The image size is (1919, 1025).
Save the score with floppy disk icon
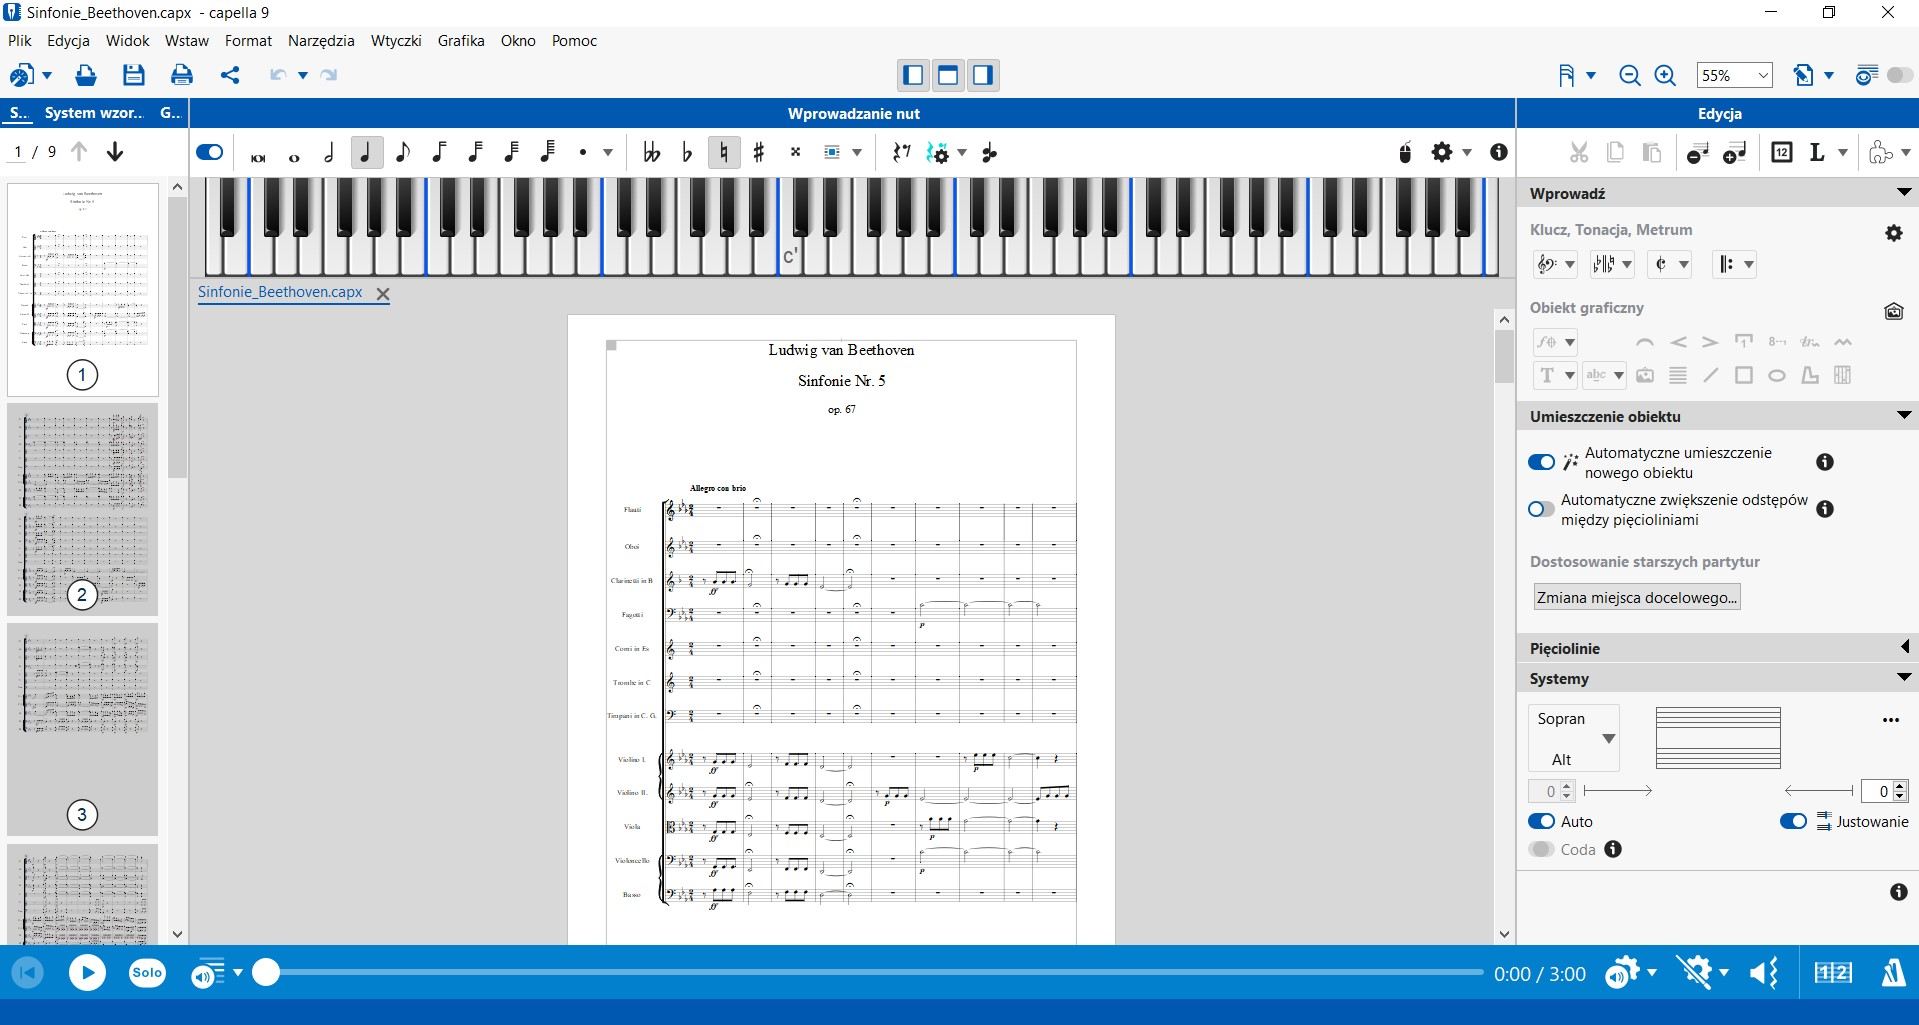pos(133,75)
